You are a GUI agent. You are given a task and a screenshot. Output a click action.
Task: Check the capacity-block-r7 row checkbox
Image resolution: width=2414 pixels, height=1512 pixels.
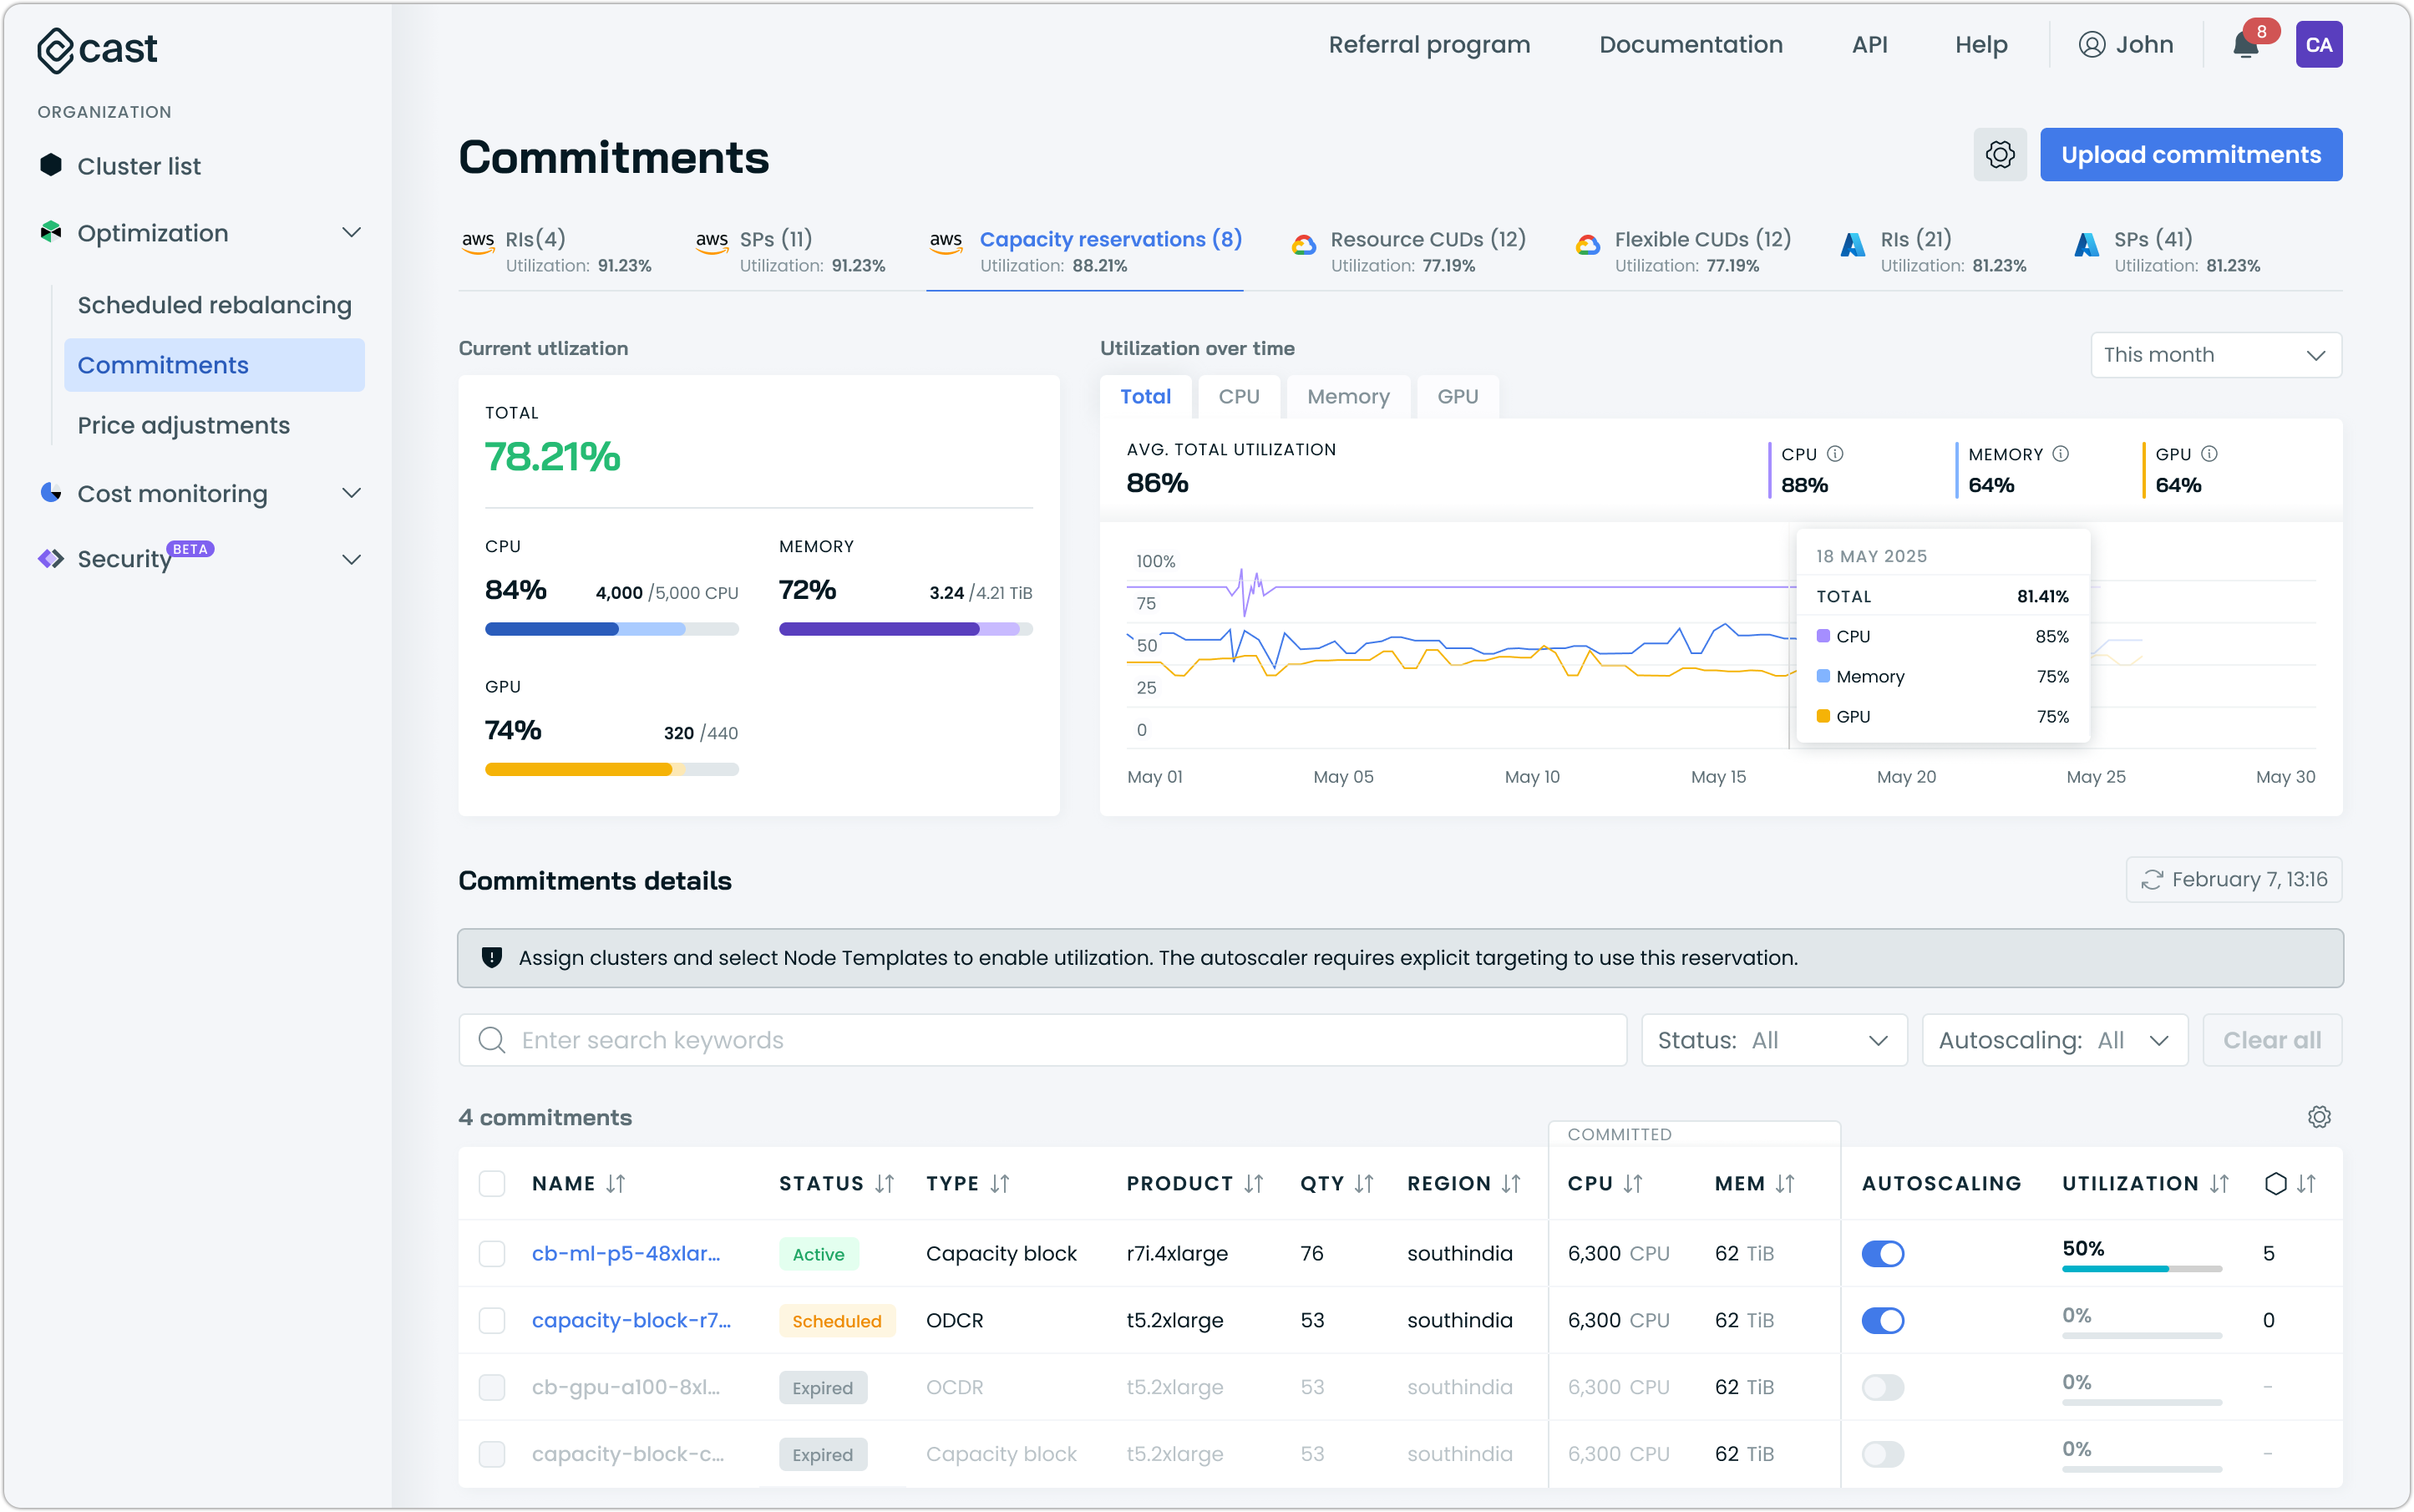pos(492,1320)
